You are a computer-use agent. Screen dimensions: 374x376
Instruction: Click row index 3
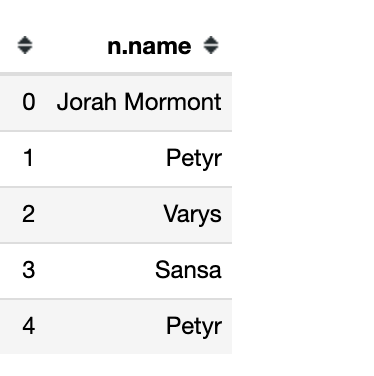(x=29, y=270)
